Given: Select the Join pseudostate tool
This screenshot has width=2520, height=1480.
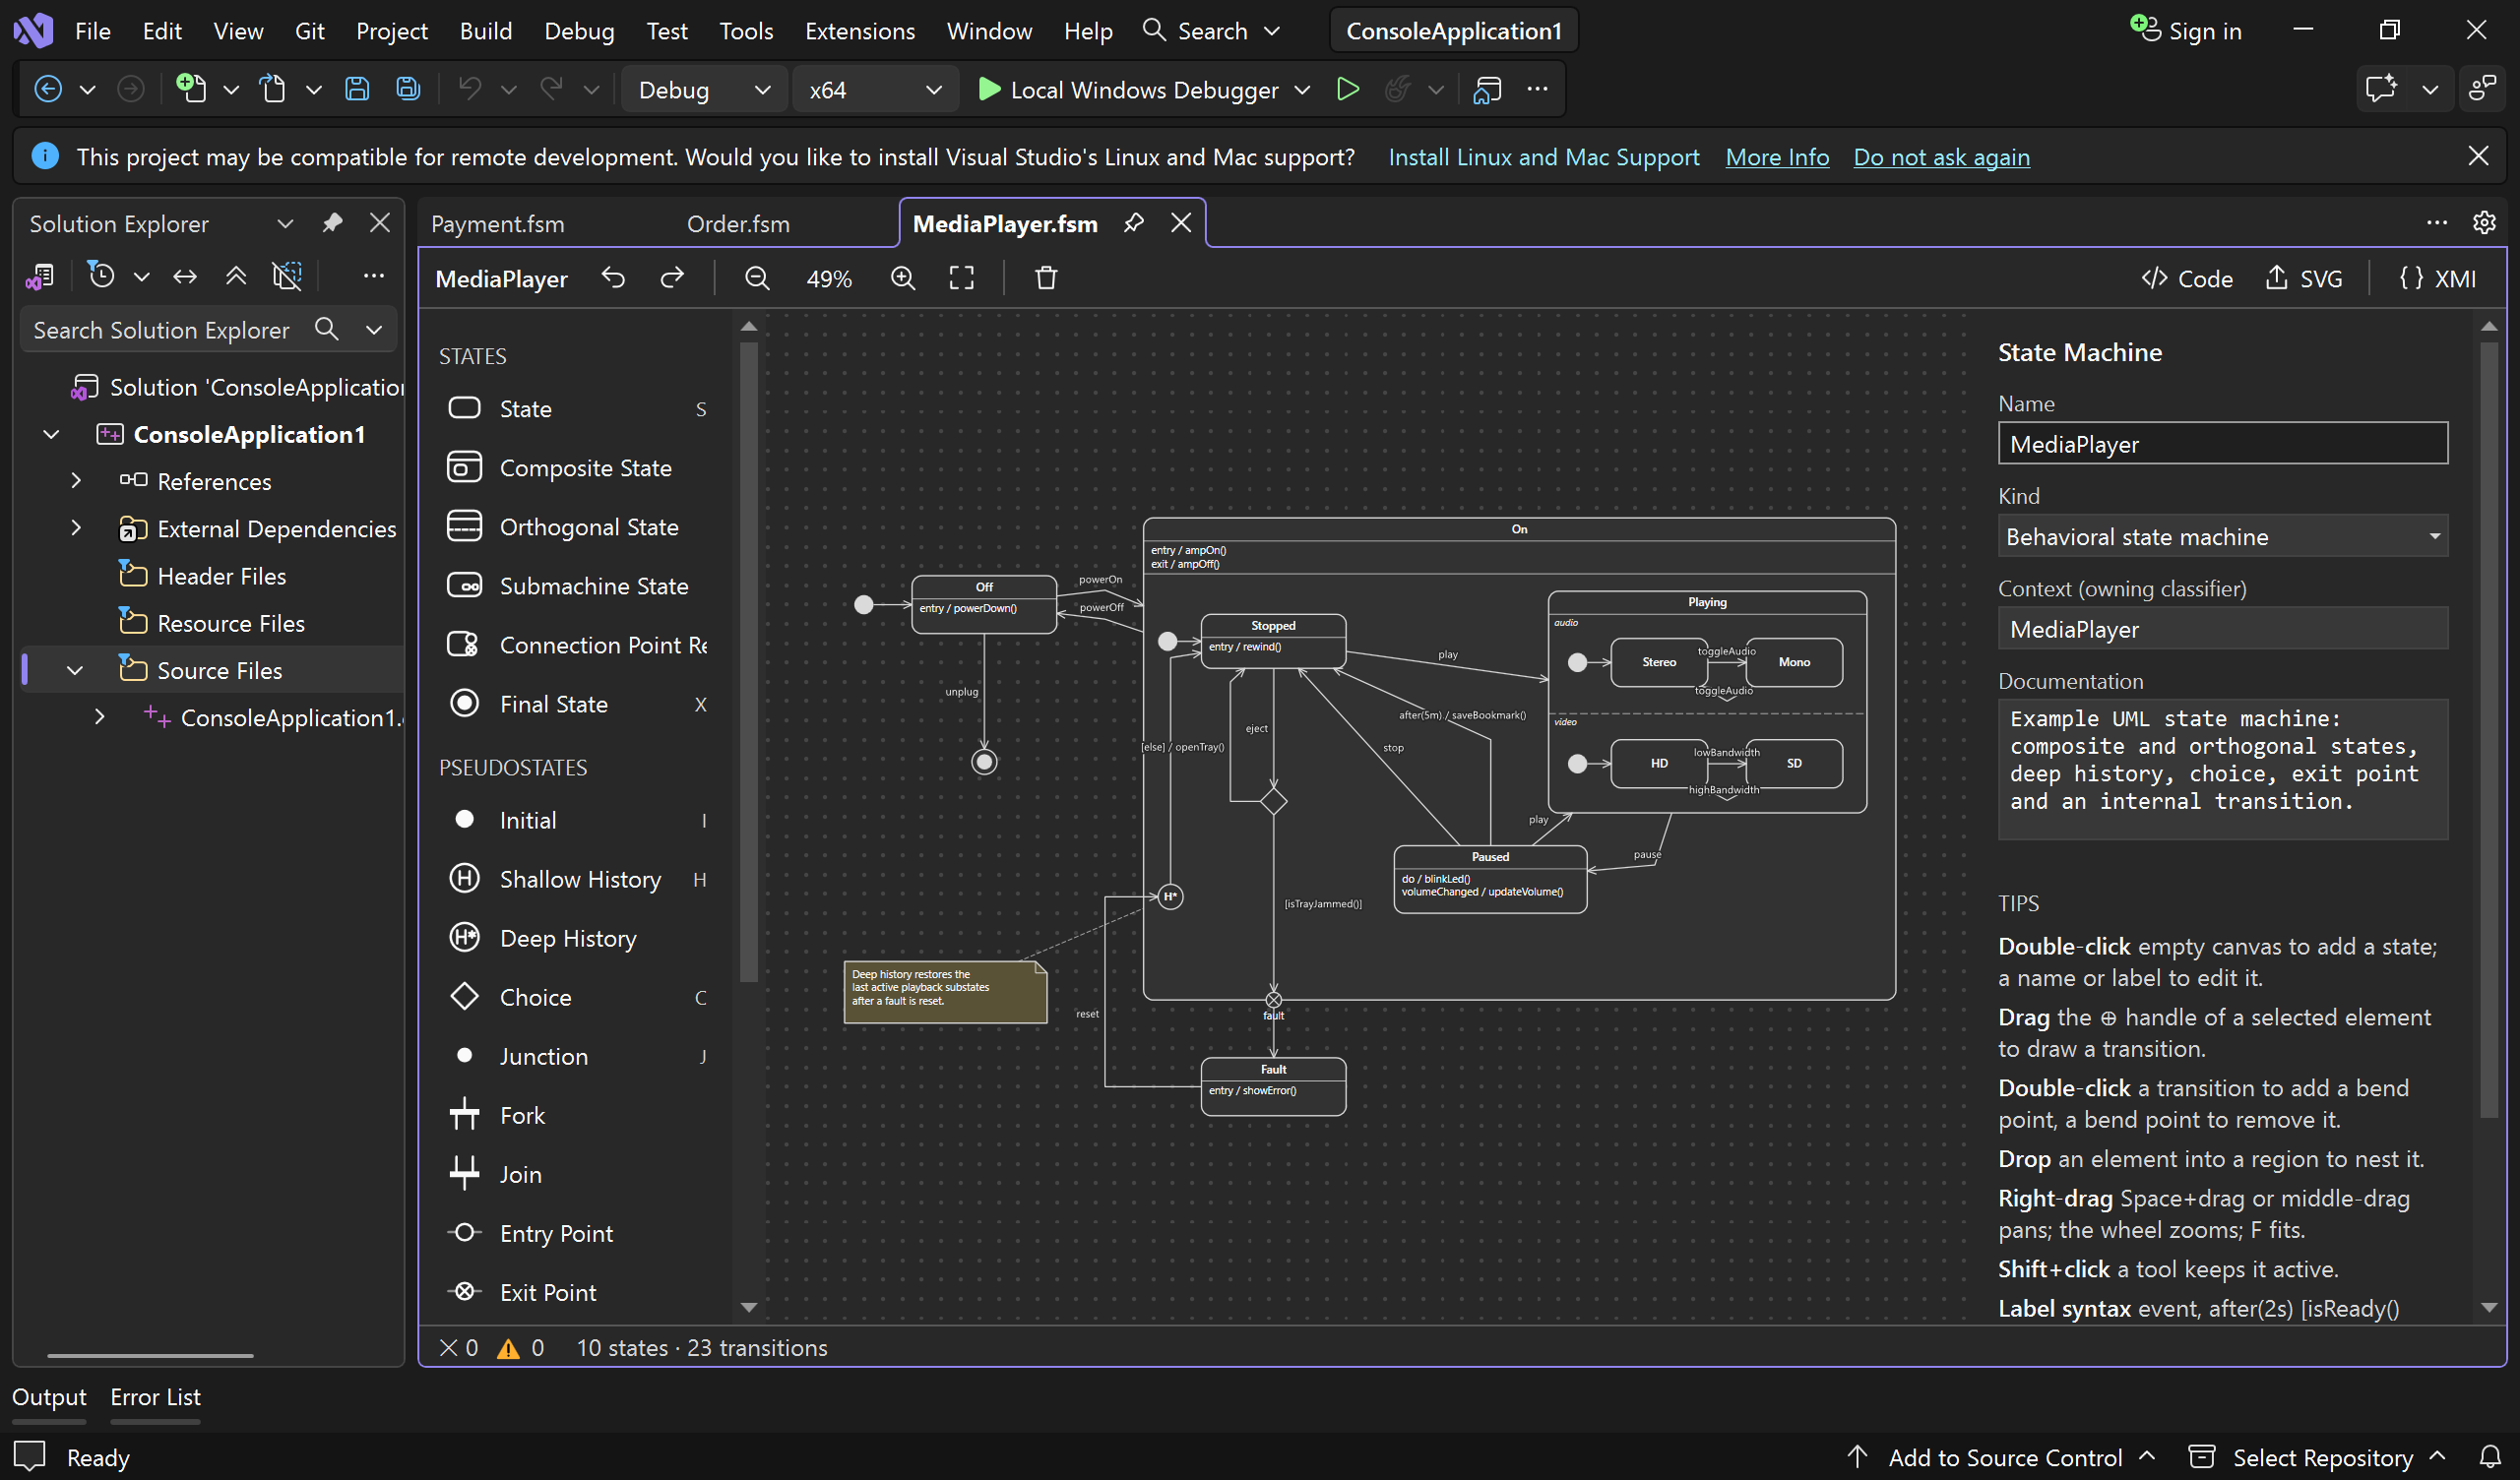Looking at the screenshot, I should pos(575,1174).
